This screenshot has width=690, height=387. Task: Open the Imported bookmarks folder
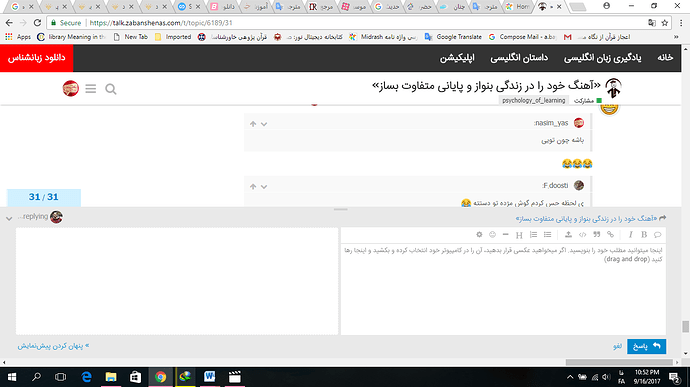[173, 37]
